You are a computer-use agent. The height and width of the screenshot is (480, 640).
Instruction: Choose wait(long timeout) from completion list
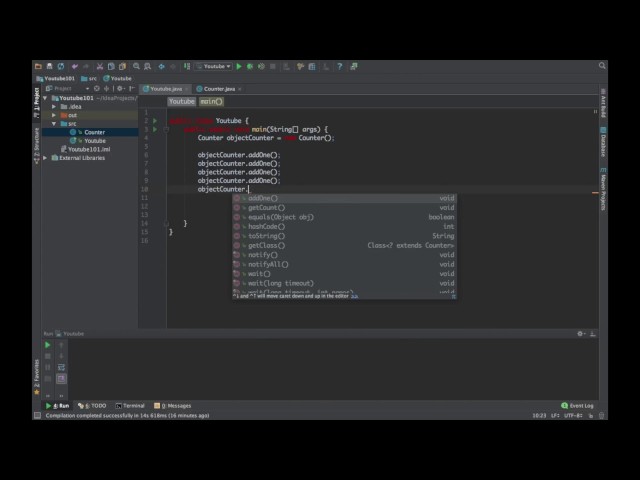[344, 283]
